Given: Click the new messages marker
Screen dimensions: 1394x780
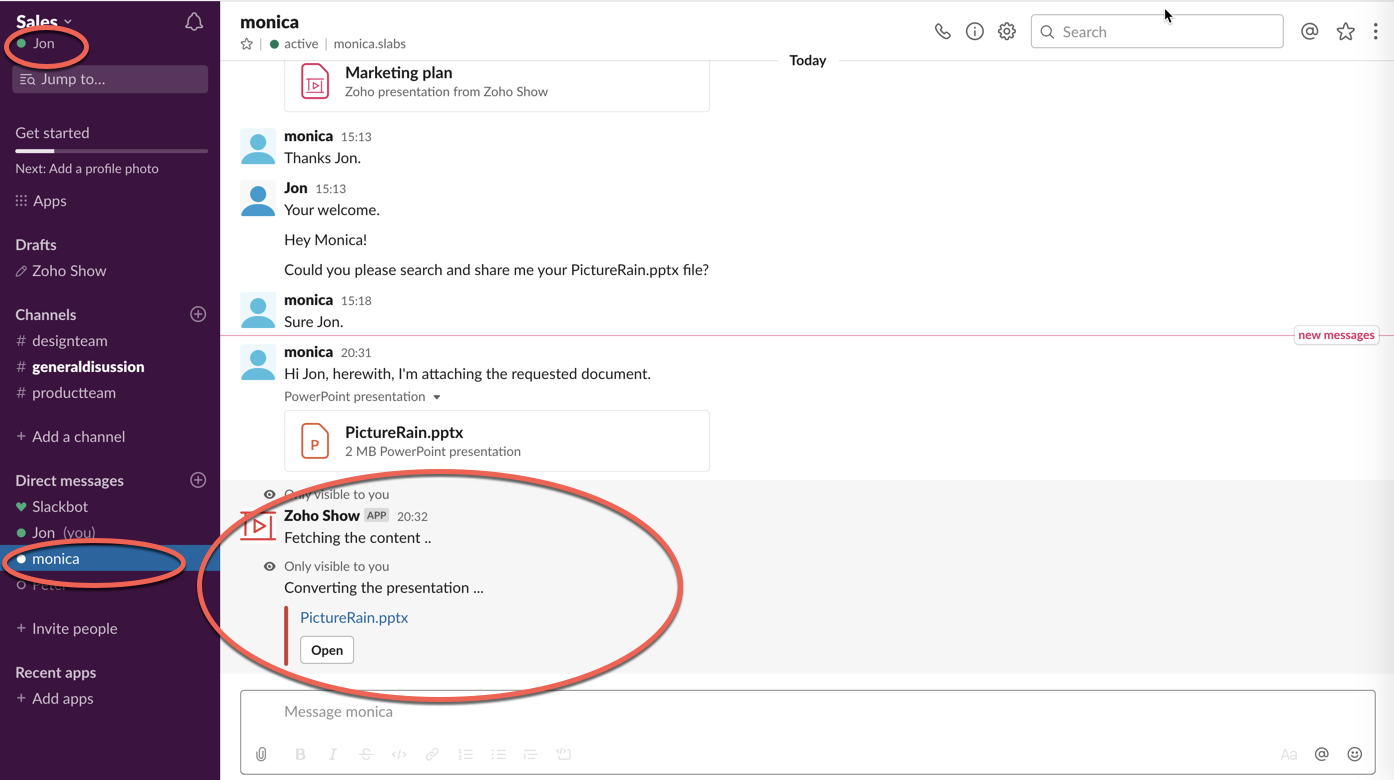Looking at the screenshot, I should (1336, 335).
